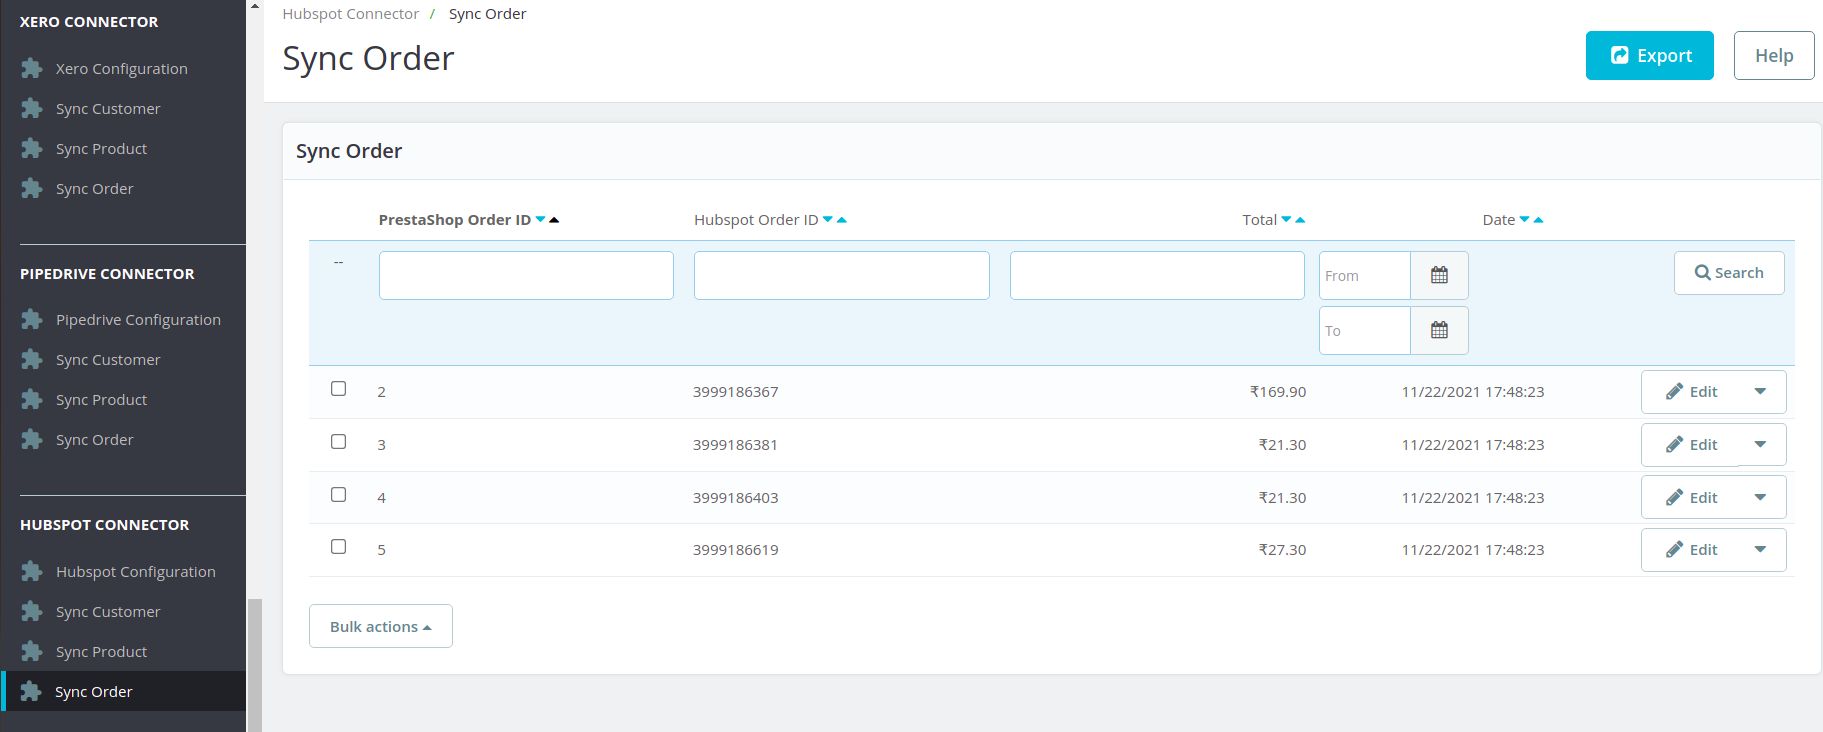
Task: Sort Date column descending arrow
Action: click(1525, 219)
